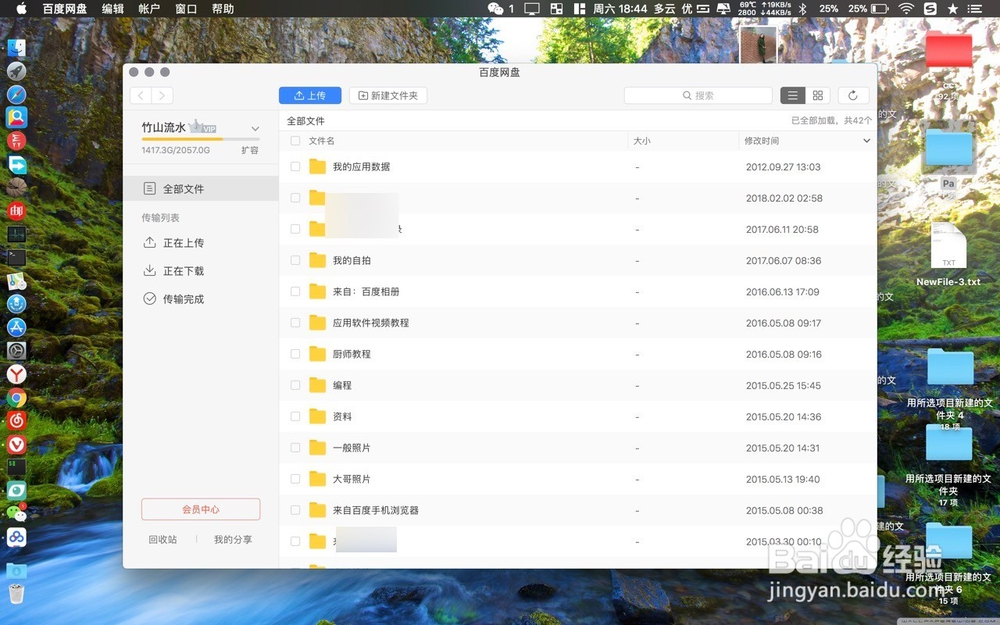Select 传输完成 (completed transfers) in sidebar
Image resolution: width=1000 pixels, height=625 pixels.
184,298
